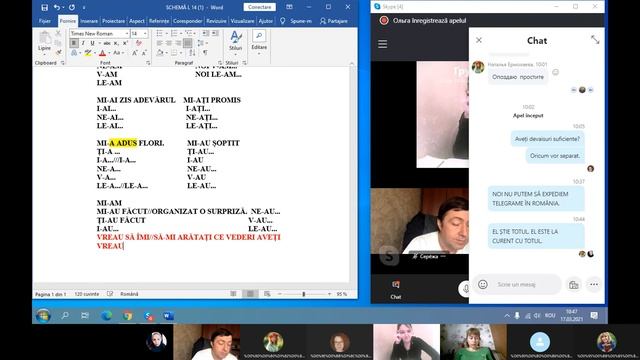Viewport: 640px width, 360px height.
Task: Save the Word document
Action: 44,7
